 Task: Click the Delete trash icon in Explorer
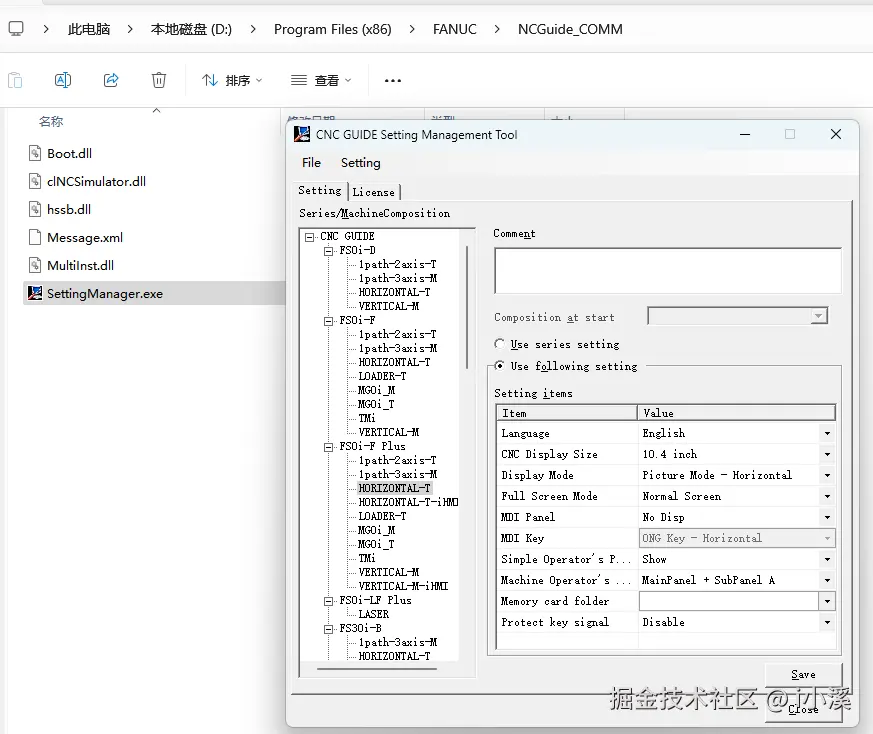coord(159,80)
